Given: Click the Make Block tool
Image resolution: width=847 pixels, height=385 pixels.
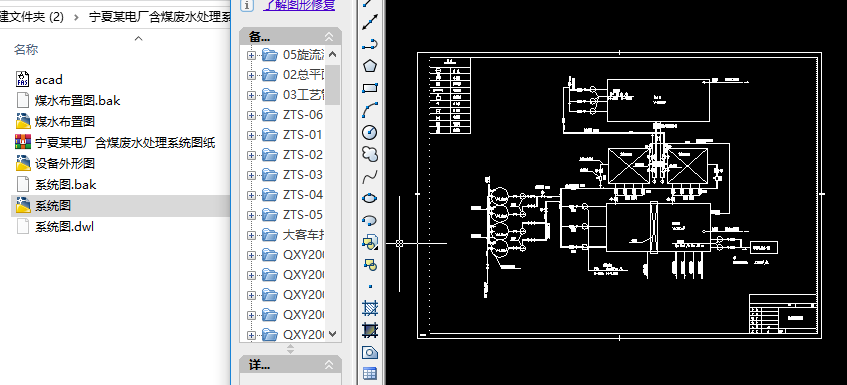Looking at the screenshot, I should tap(370, 265).
